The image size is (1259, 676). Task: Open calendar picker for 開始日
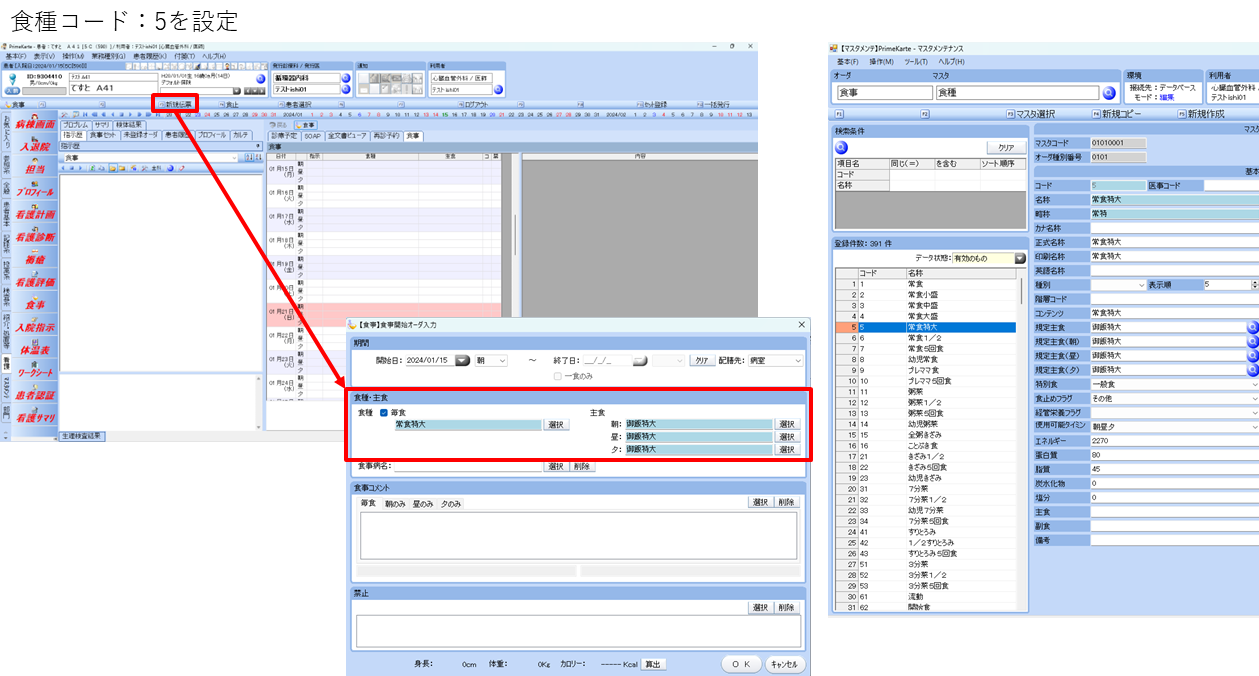462,360
